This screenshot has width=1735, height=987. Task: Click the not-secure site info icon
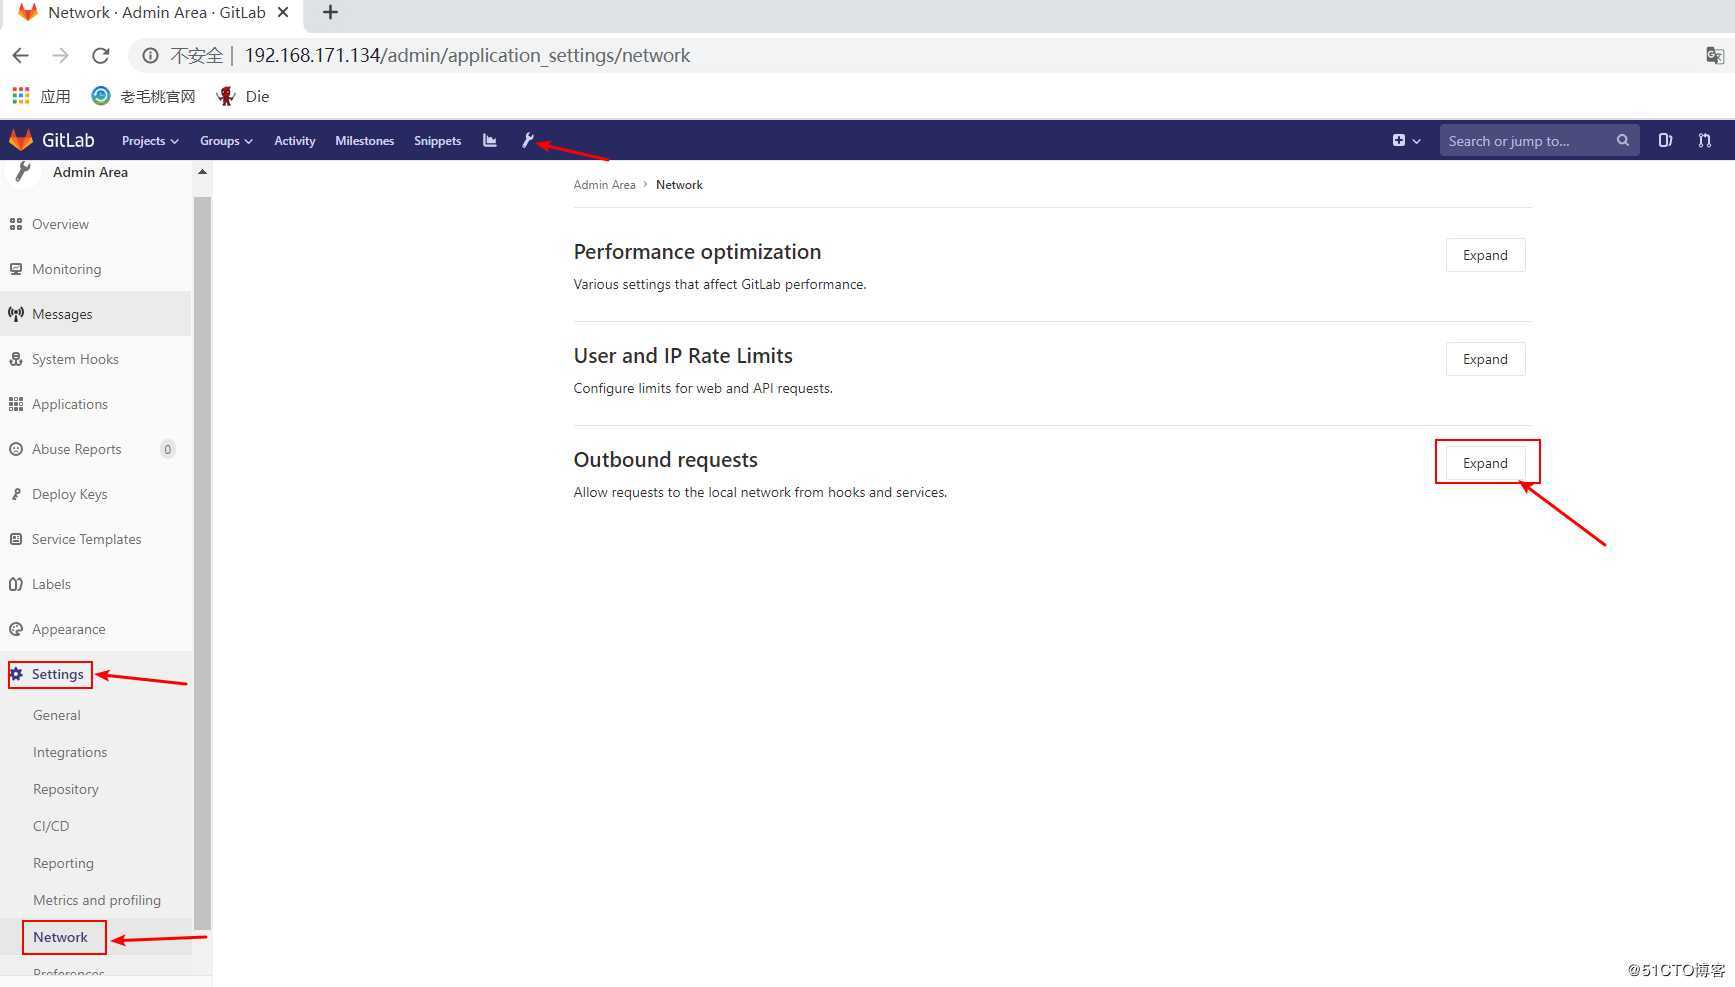coord(150,56)
